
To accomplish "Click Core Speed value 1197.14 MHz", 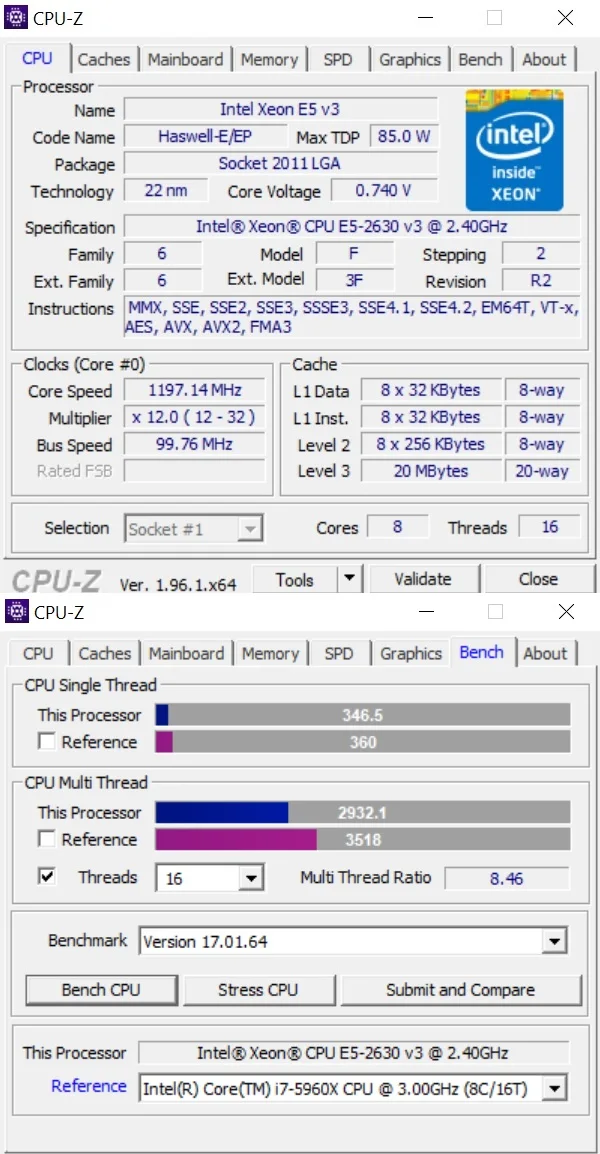I will click(x=194, y=390).
